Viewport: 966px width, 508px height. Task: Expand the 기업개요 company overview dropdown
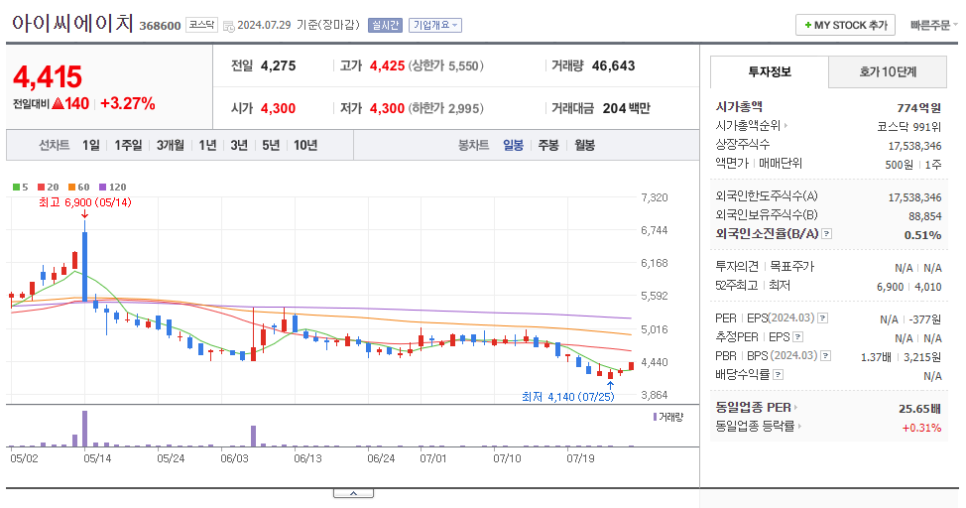[436, 25]
